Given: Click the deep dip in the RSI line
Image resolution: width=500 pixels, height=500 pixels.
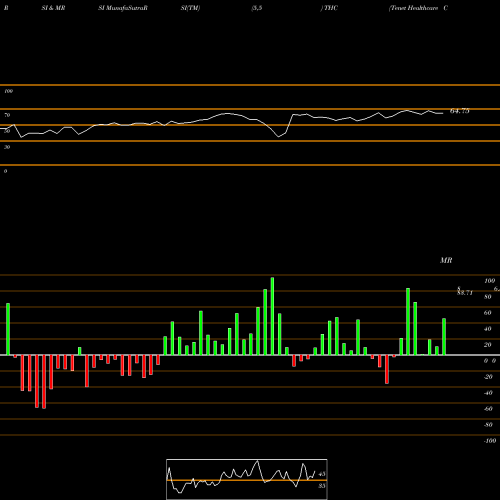Looking at the screenshot, I should [x=279, y=136].
